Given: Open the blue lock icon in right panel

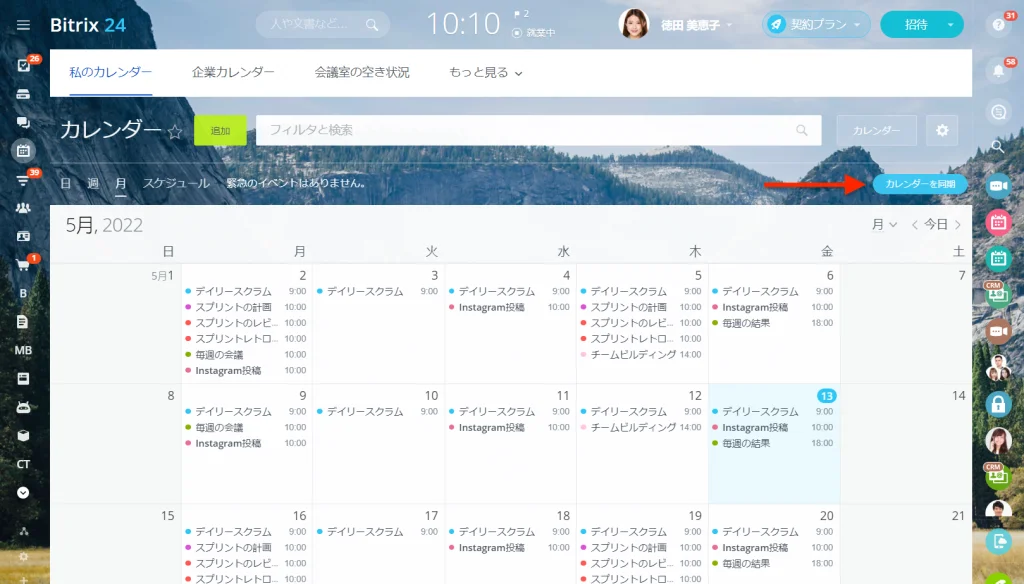Looking at the screenshot, I should point(998,404).
